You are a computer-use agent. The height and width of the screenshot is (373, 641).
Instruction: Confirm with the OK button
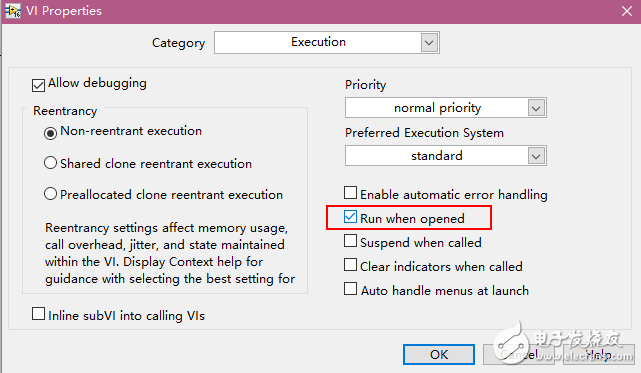coord(439,354)
